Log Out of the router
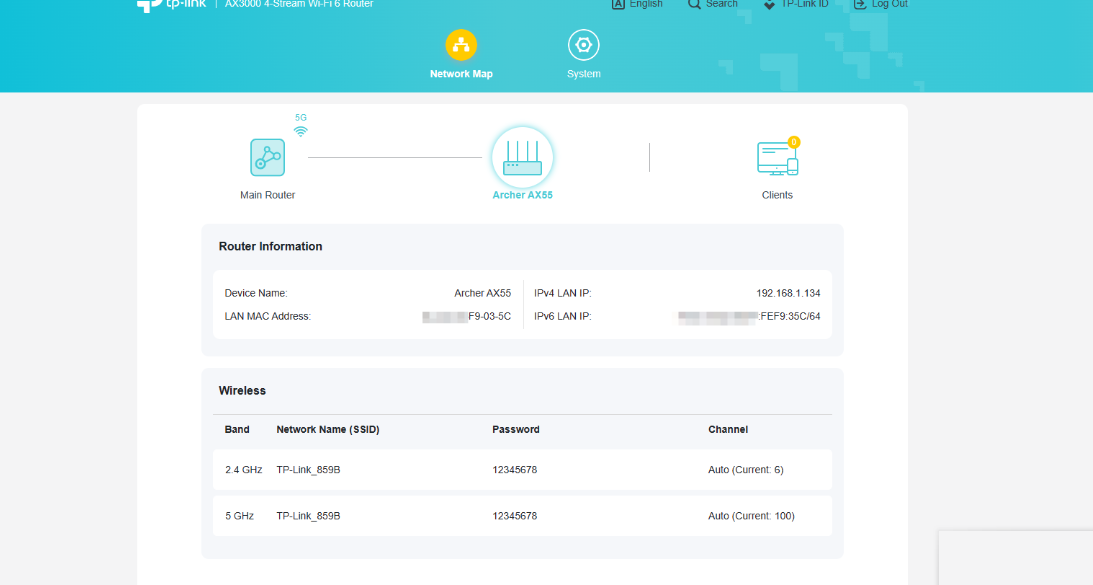The image size is (1093, 585). click(x=890, y=4)
